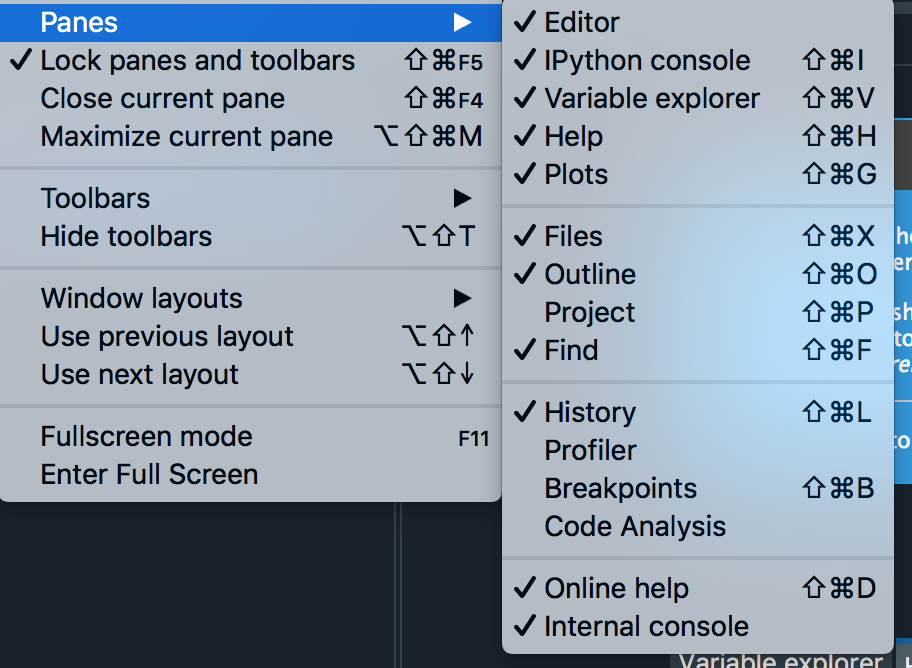Enable the Project pane
The width and height of the screenshot is (912, 668).
pos(589,312)
